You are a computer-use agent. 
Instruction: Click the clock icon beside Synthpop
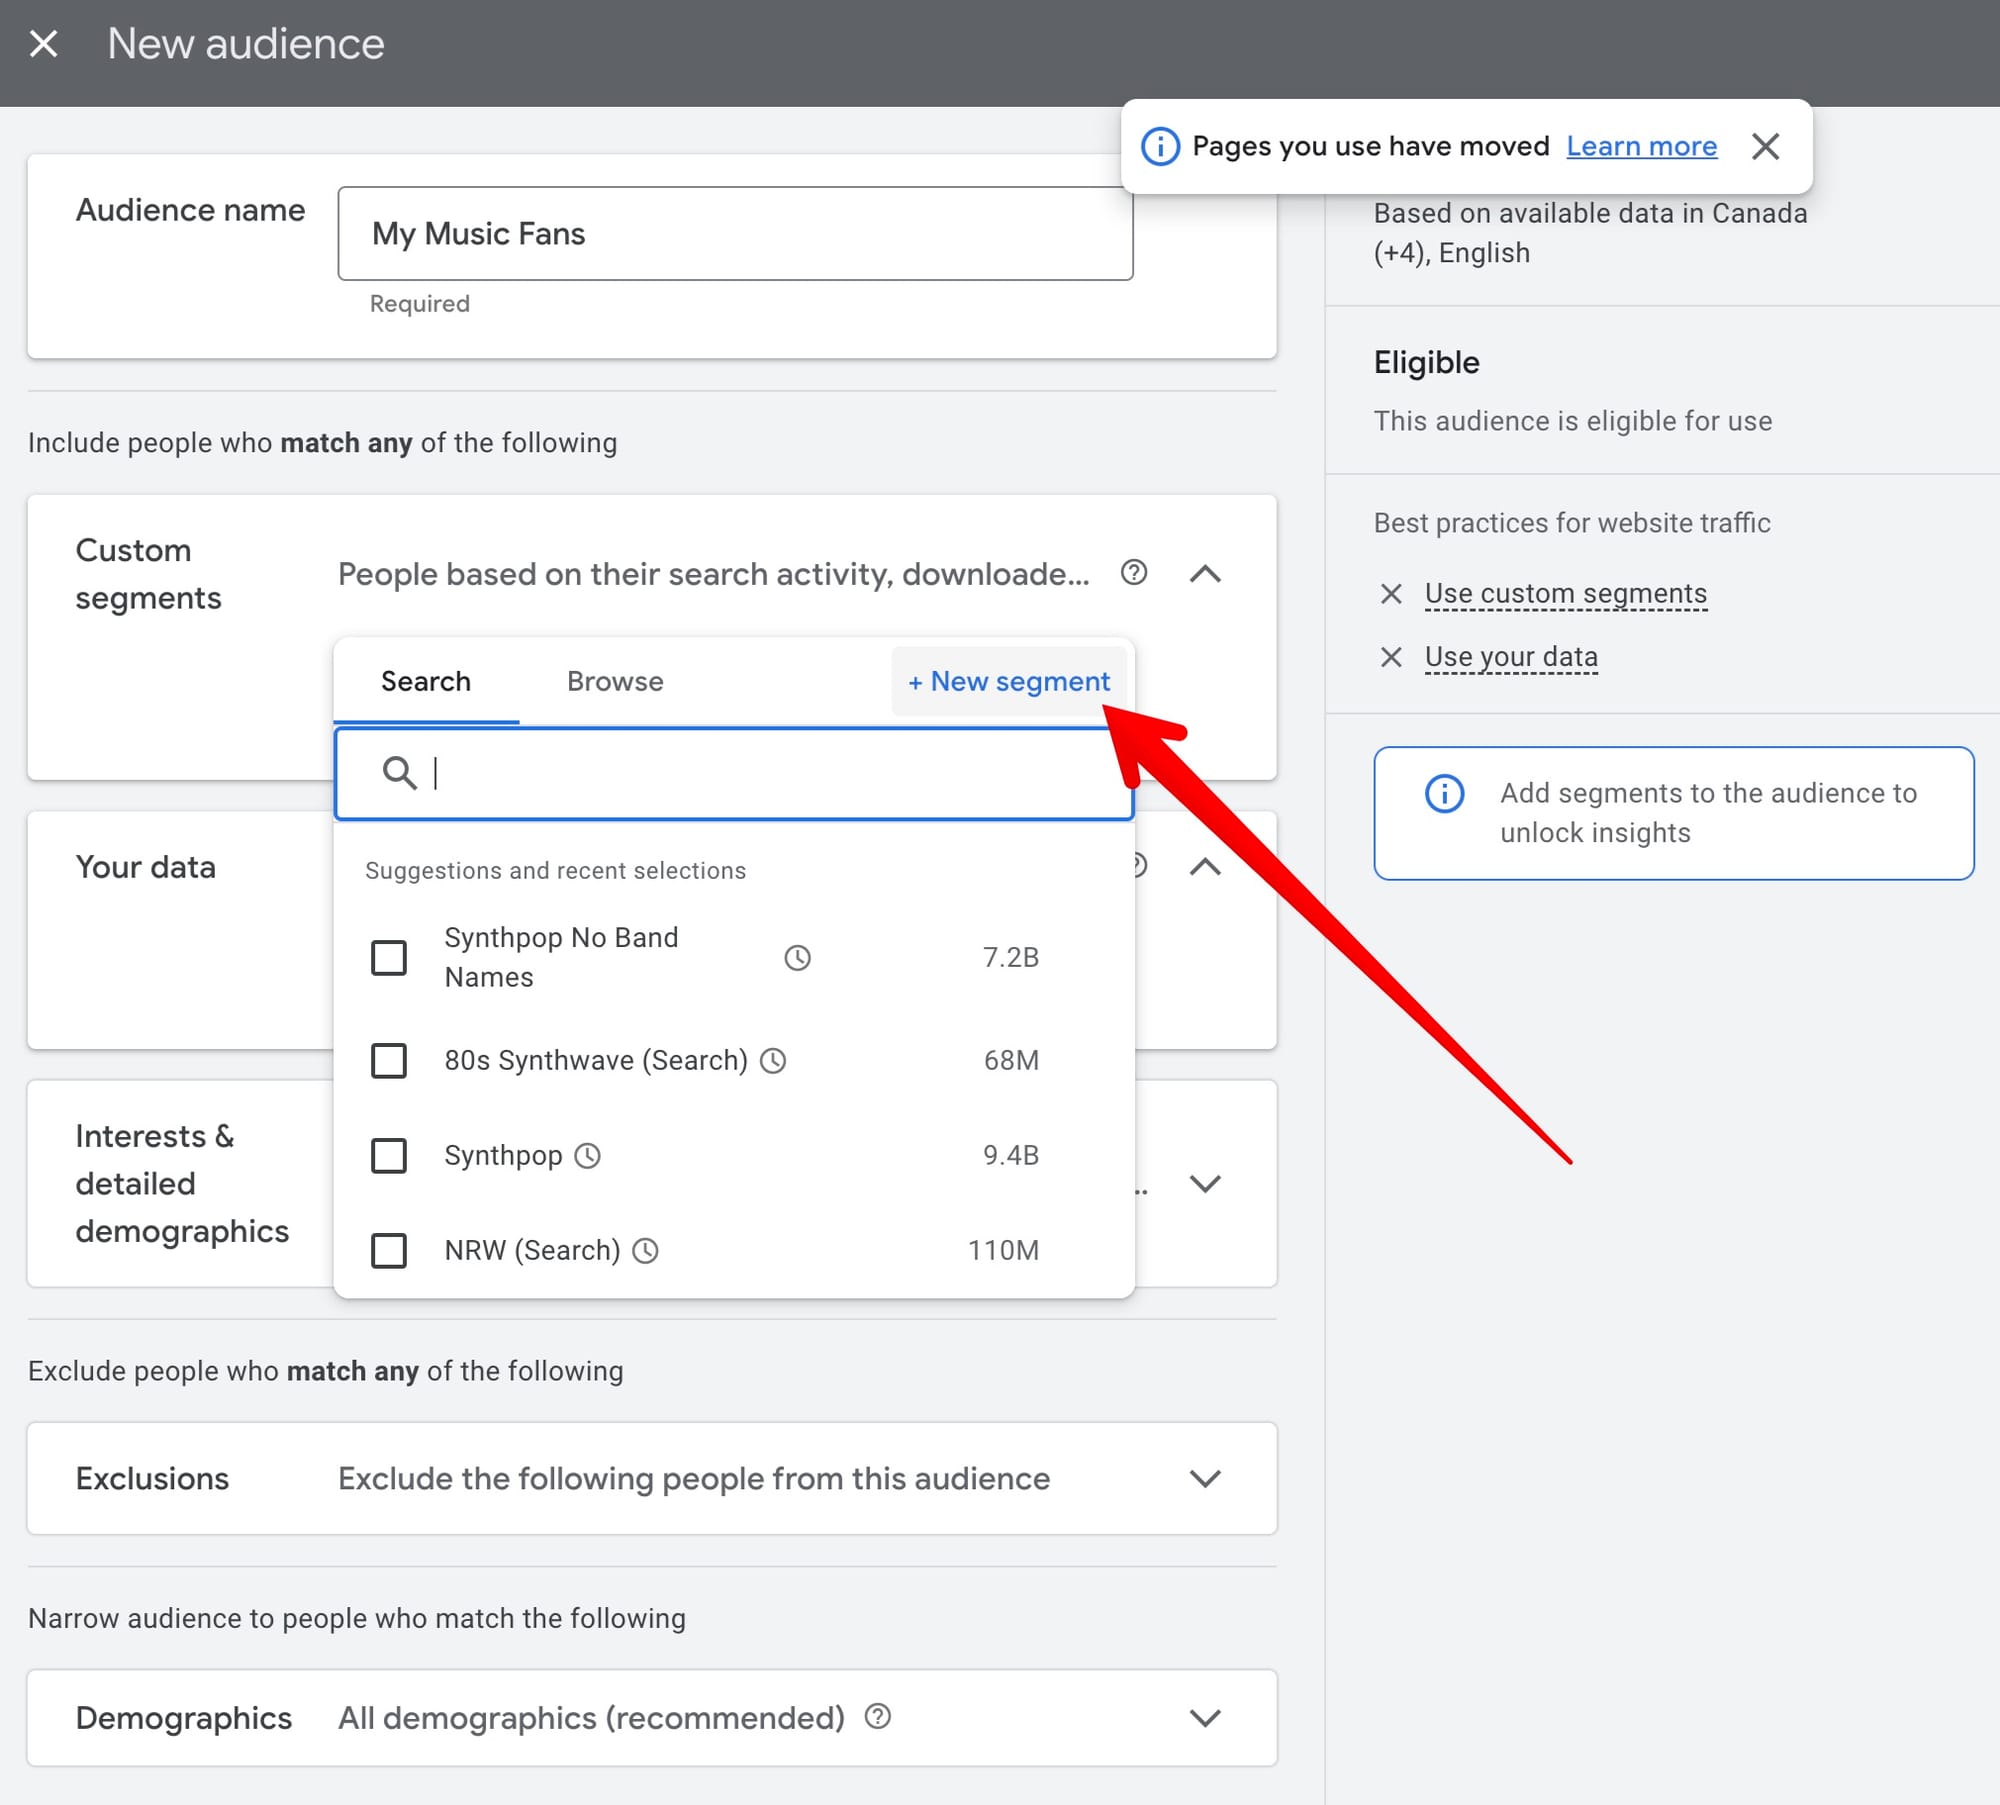588,1156
